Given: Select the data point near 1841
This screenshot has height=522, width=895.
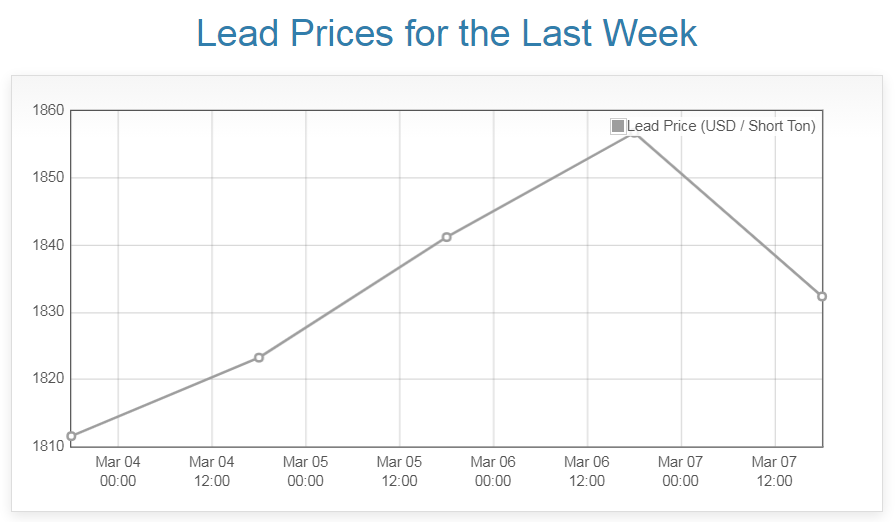Looking at the screenshot, I should 446,237.
